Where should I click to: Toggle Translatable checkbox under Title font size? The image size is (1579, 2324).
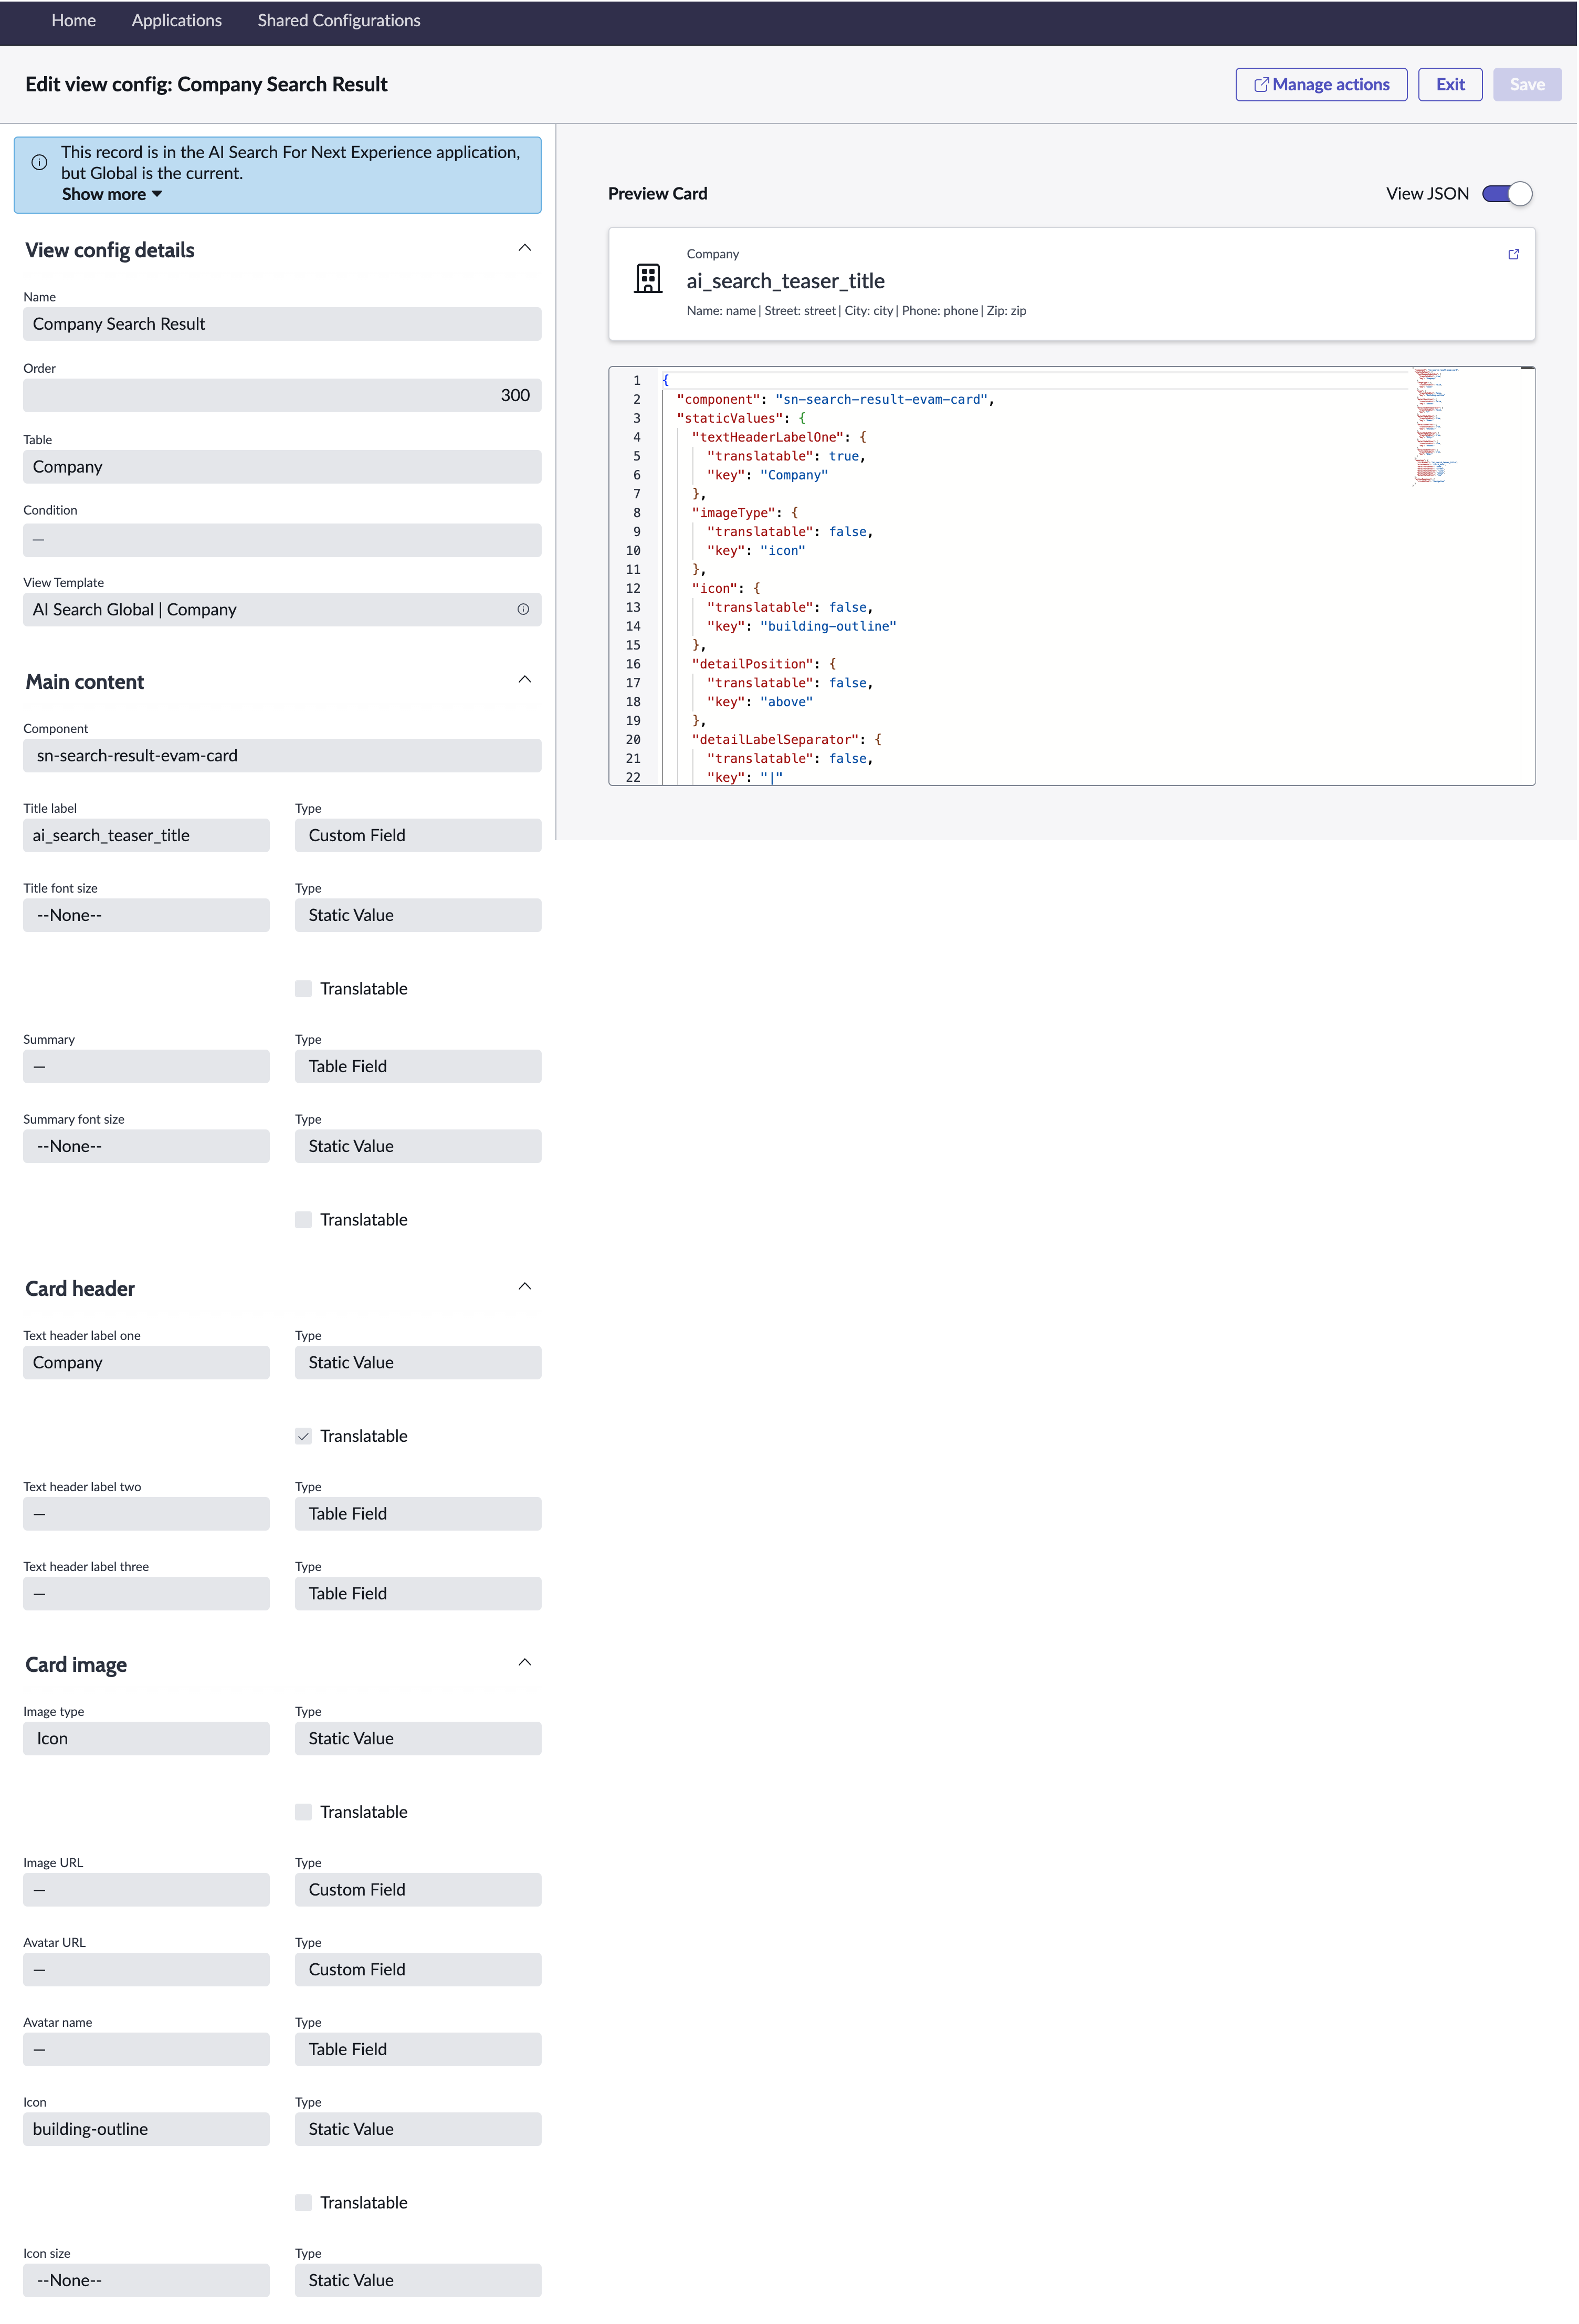click(x=303, y=988)
